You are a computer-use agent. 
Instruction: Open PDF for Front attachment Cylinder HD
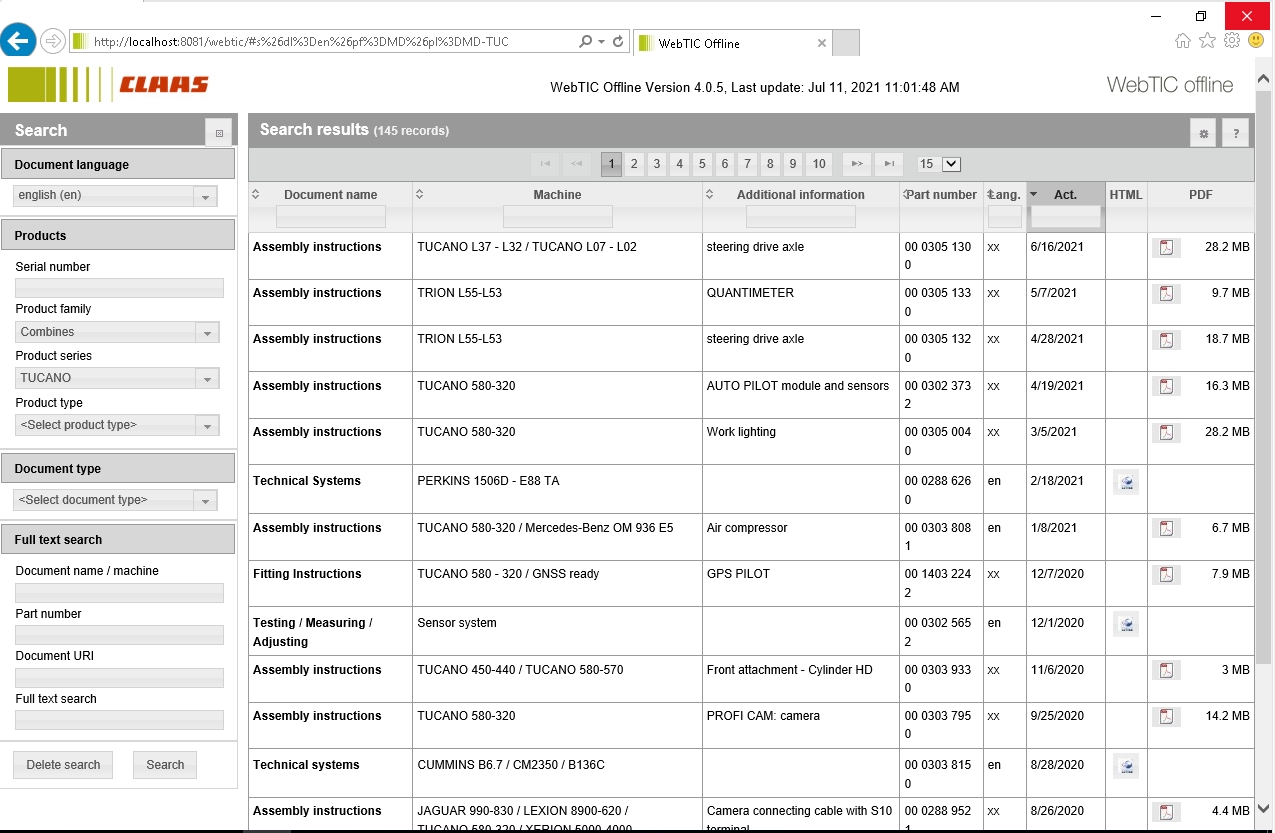tap(1166, 670)
